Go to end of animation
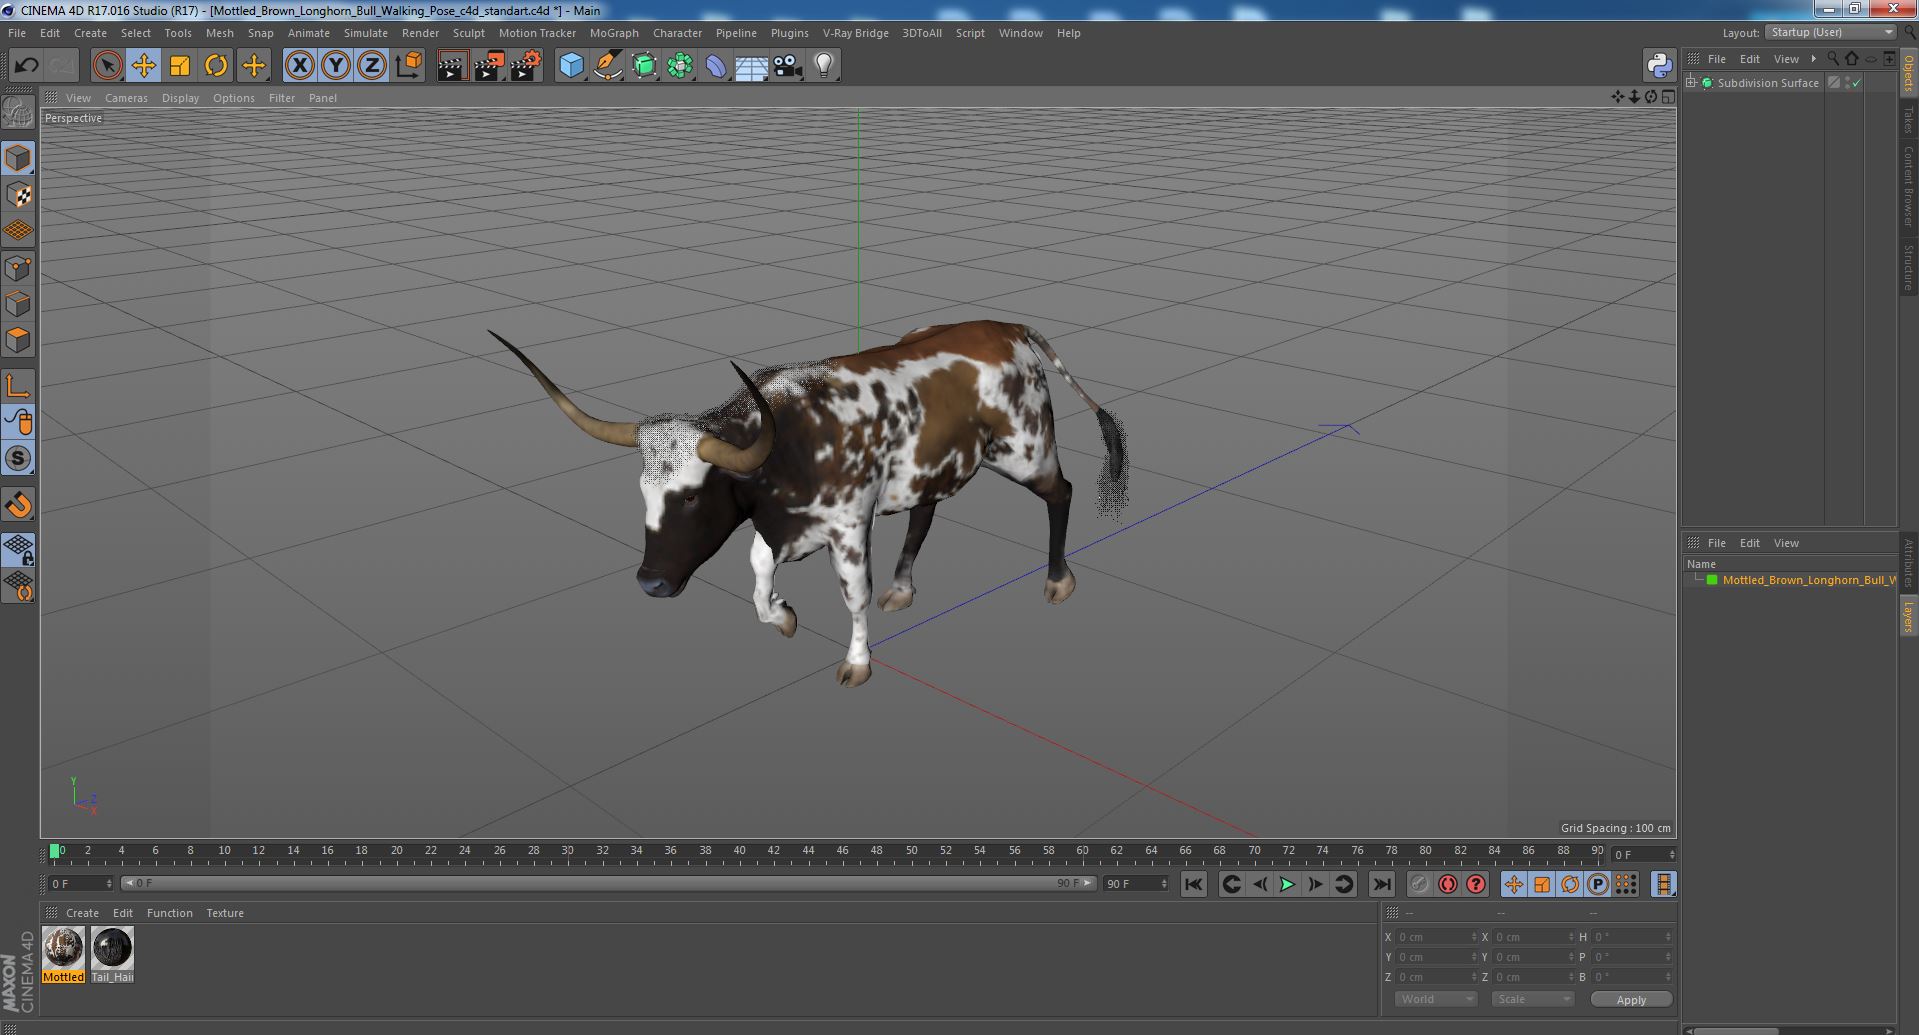 tap(1381, 884)
